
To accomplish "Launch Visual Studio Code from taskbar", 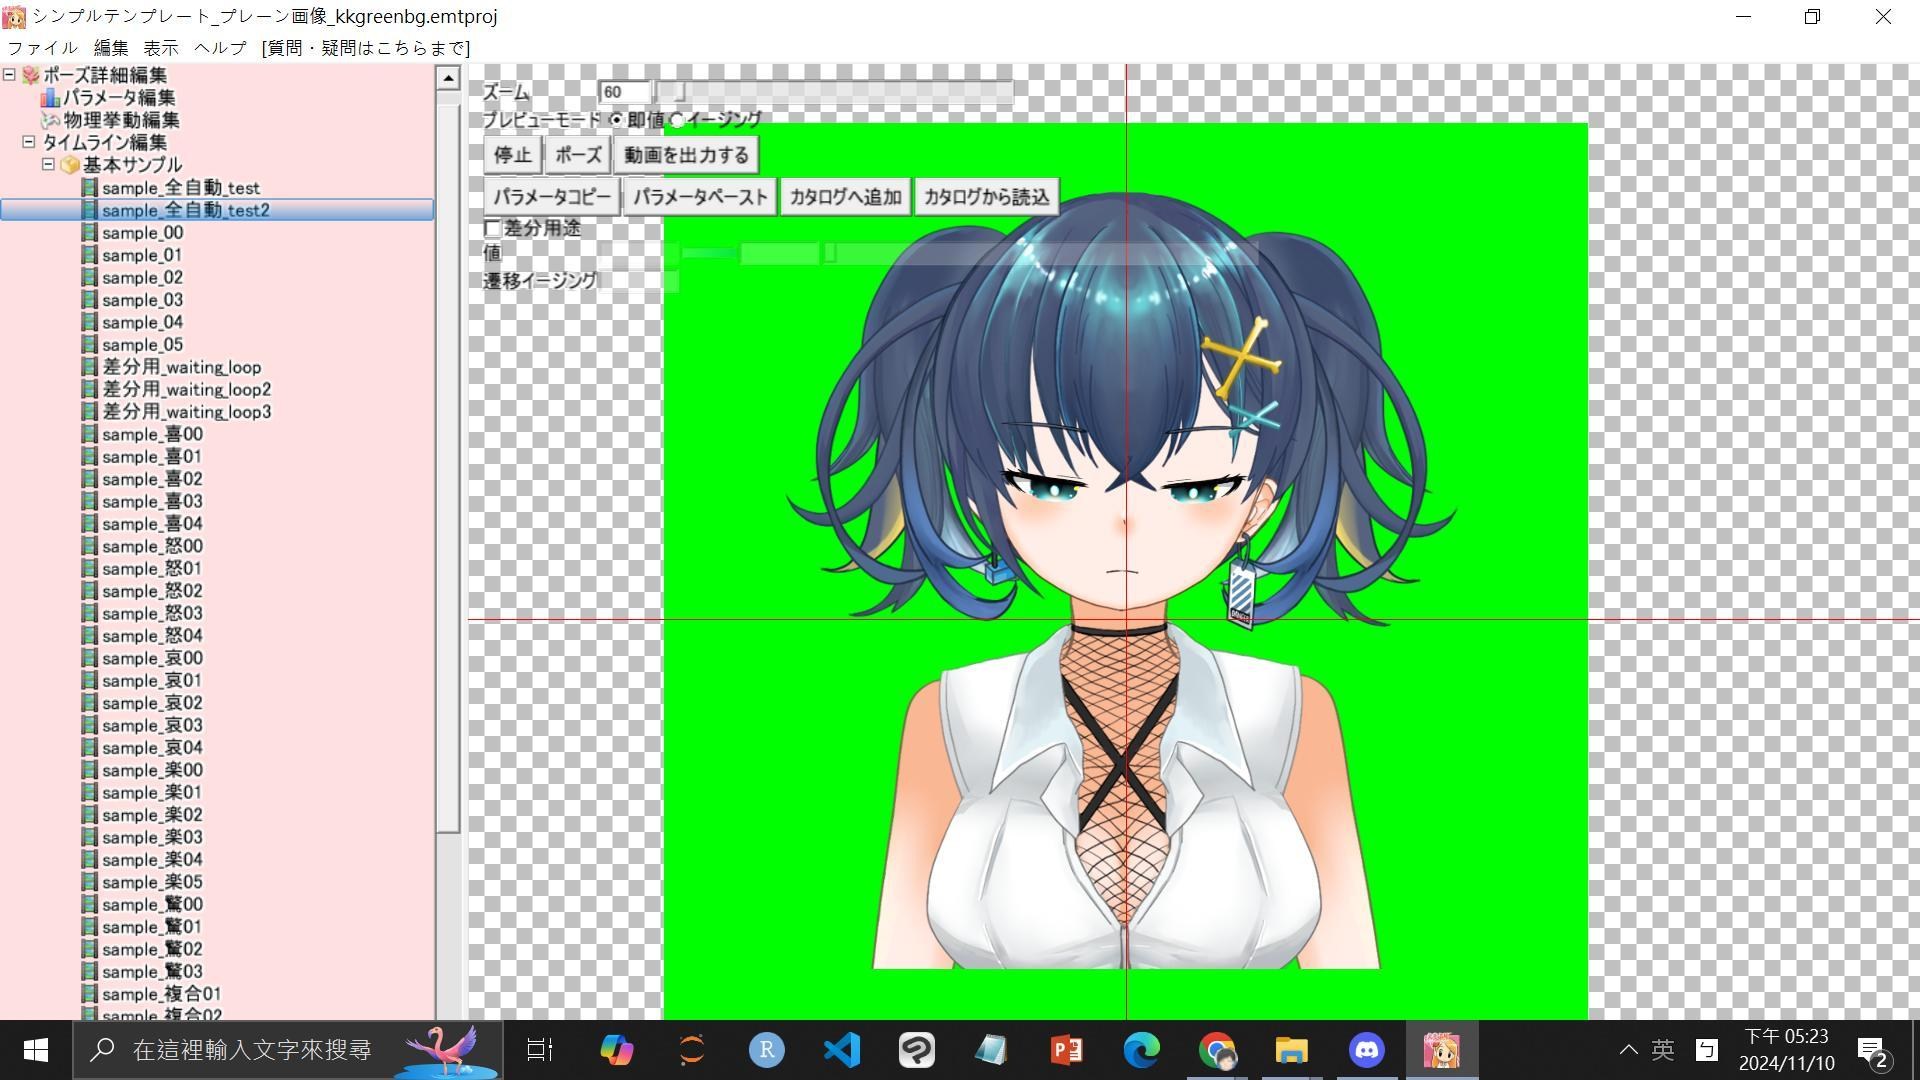I will coord(842,1050).
